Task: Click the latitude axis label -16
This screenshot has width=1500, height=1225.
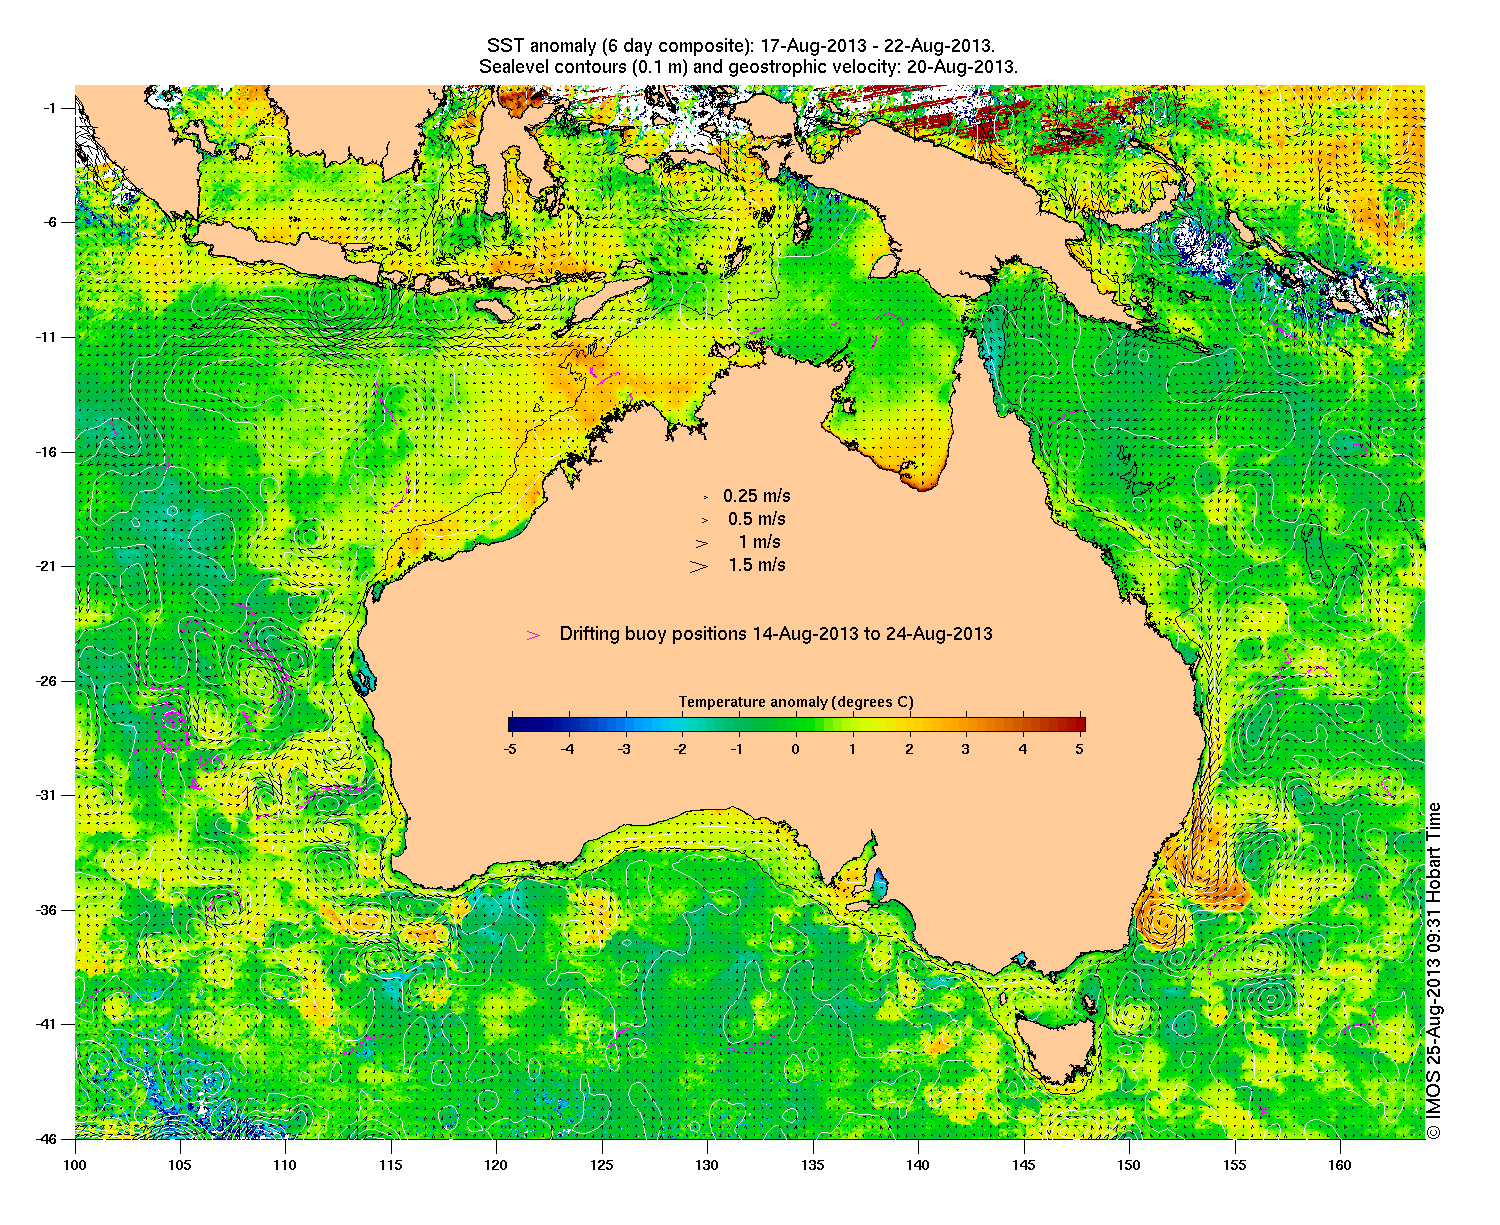Action: tap(47, 452)
